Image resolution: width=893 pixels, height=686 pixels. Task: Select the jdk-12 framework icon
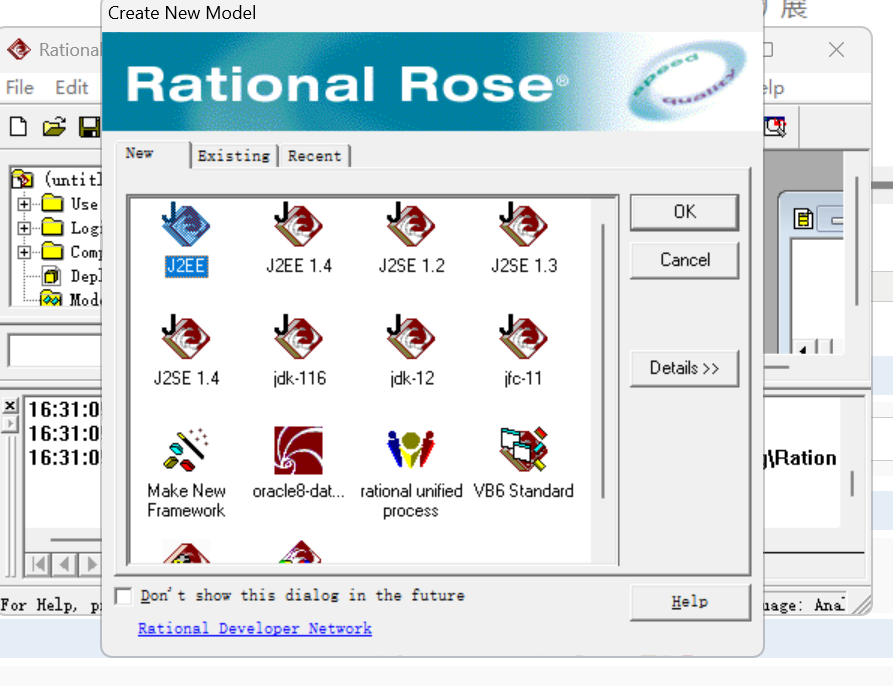pos(411,338)
